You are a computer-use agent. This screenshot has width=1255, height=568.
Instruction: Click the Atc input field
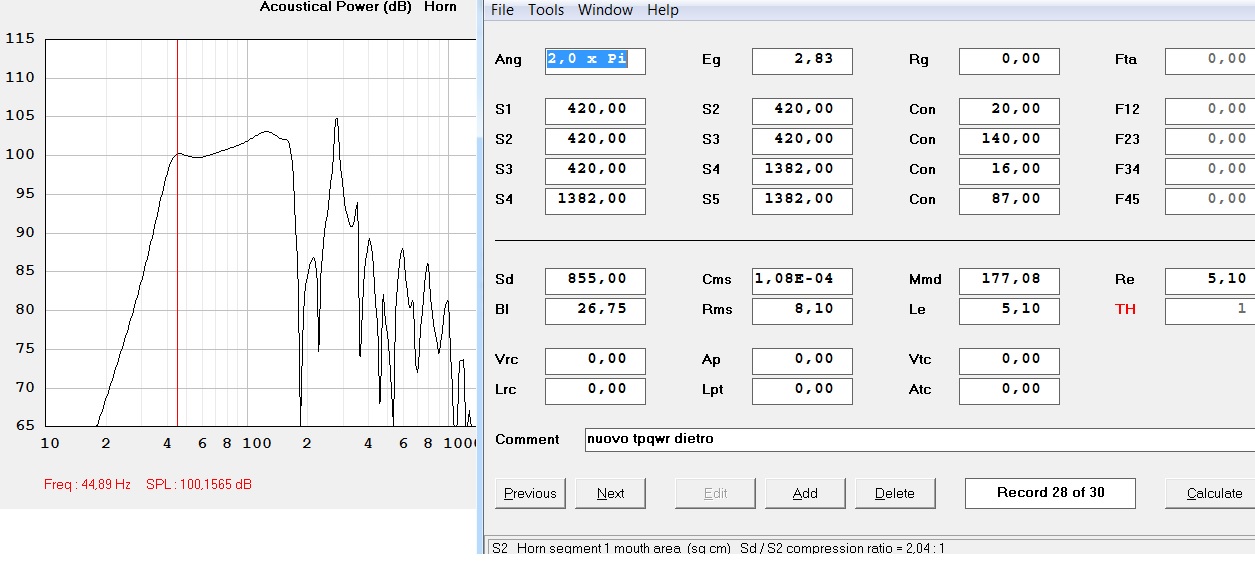[x=1009, y=390]
